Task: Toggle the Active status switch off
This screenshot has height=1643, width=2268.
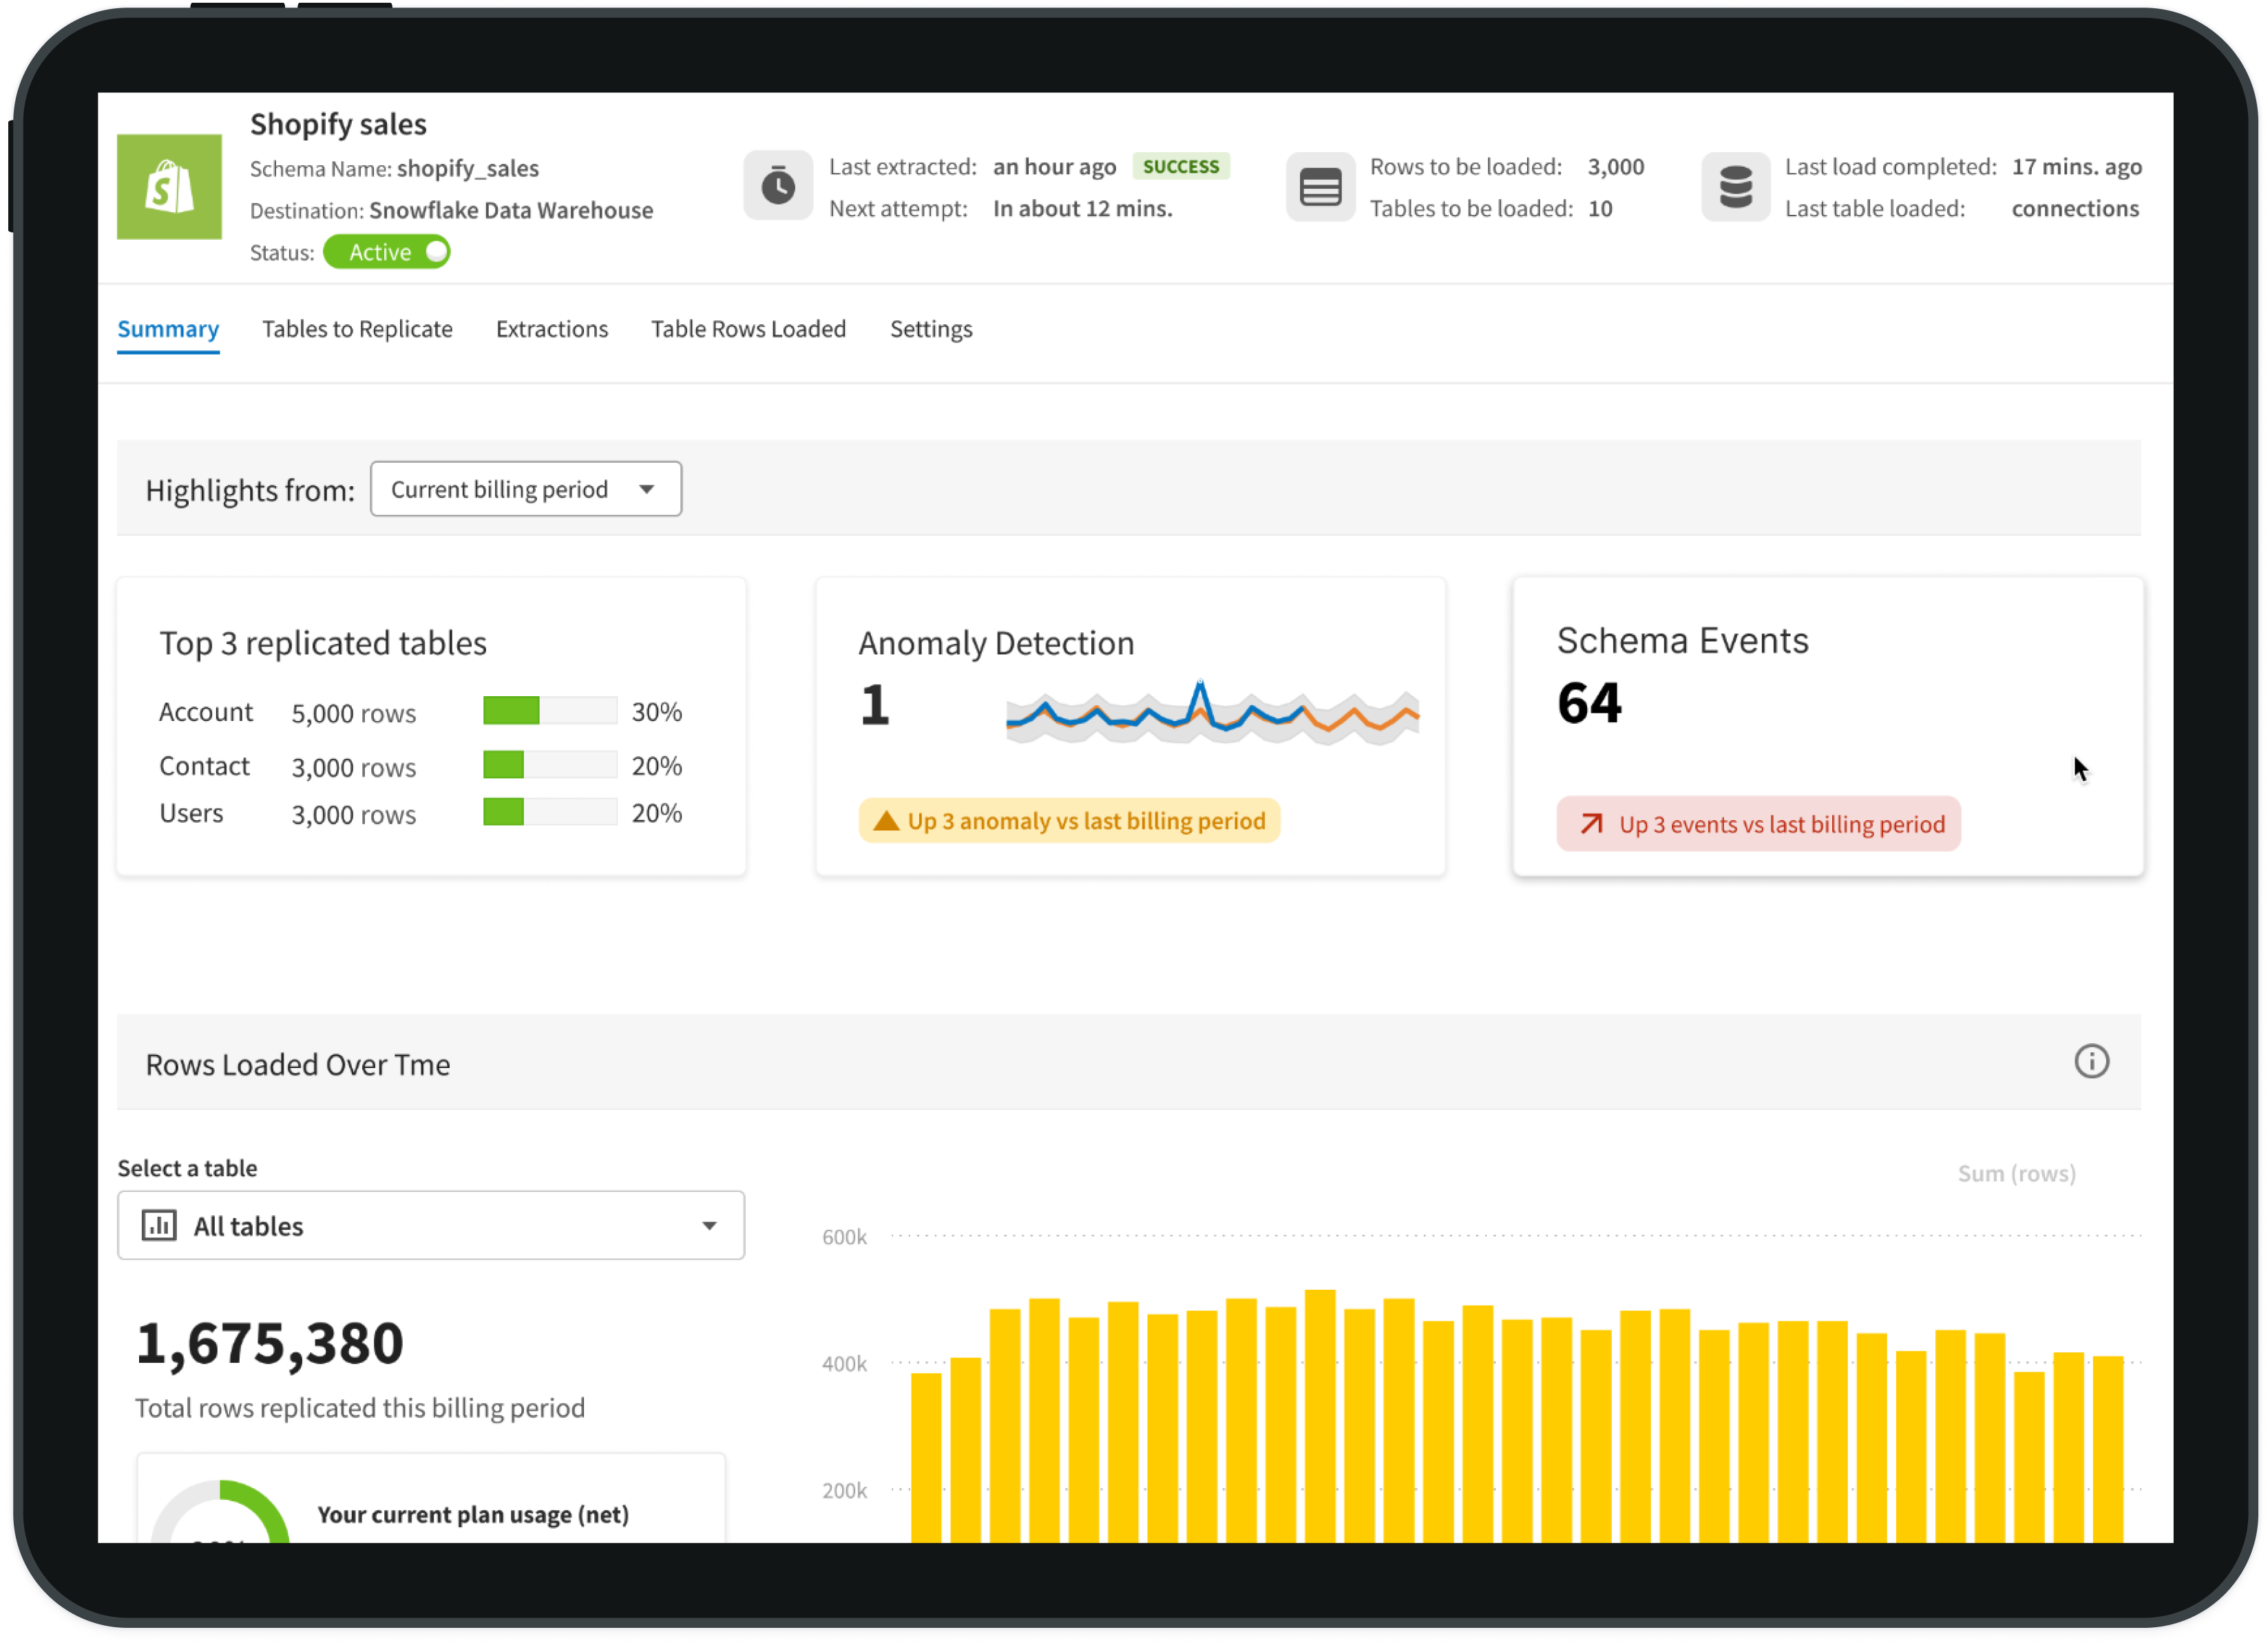Action: [387, 252]
